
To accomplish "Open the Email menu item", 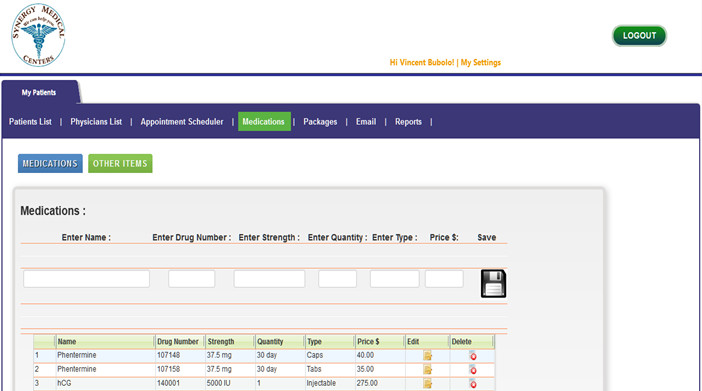I will click(366, 122).
